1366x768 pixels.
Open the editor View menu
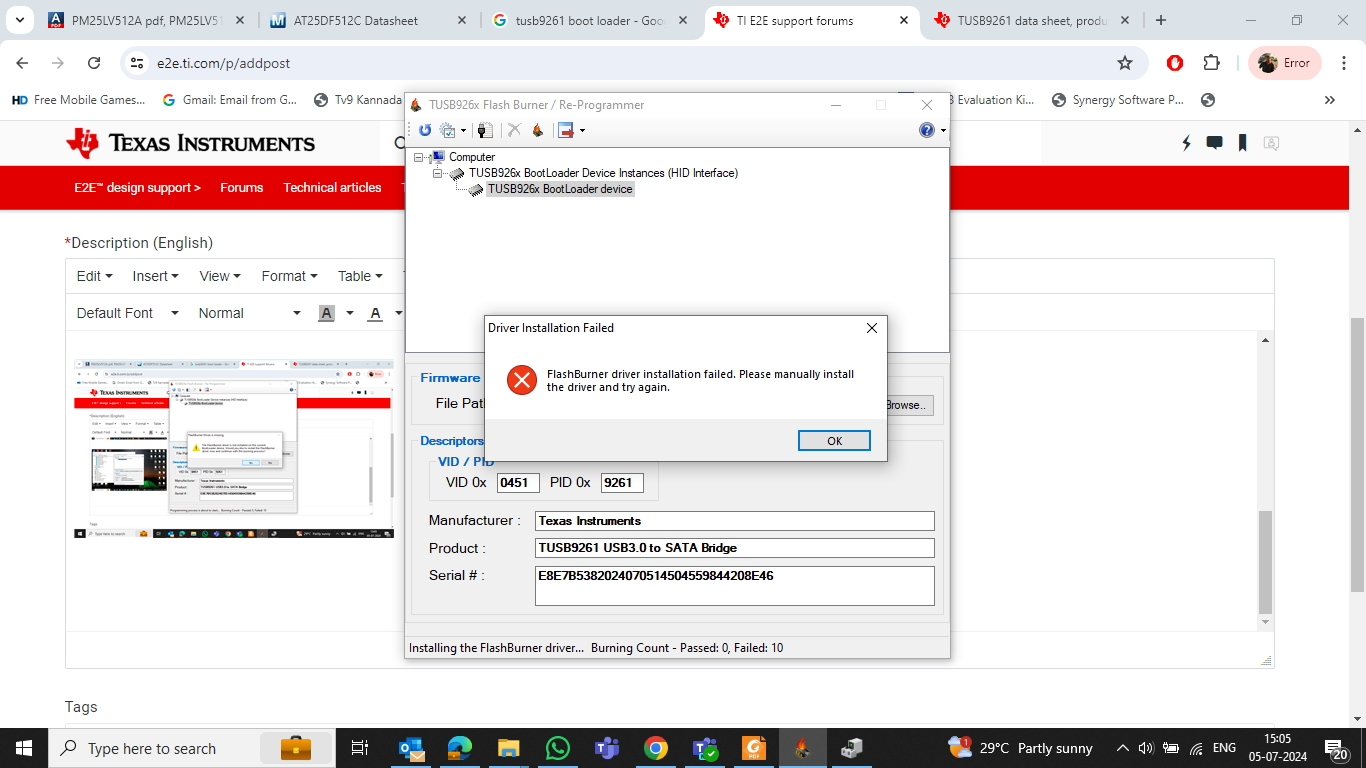click(x=220, y=276)
